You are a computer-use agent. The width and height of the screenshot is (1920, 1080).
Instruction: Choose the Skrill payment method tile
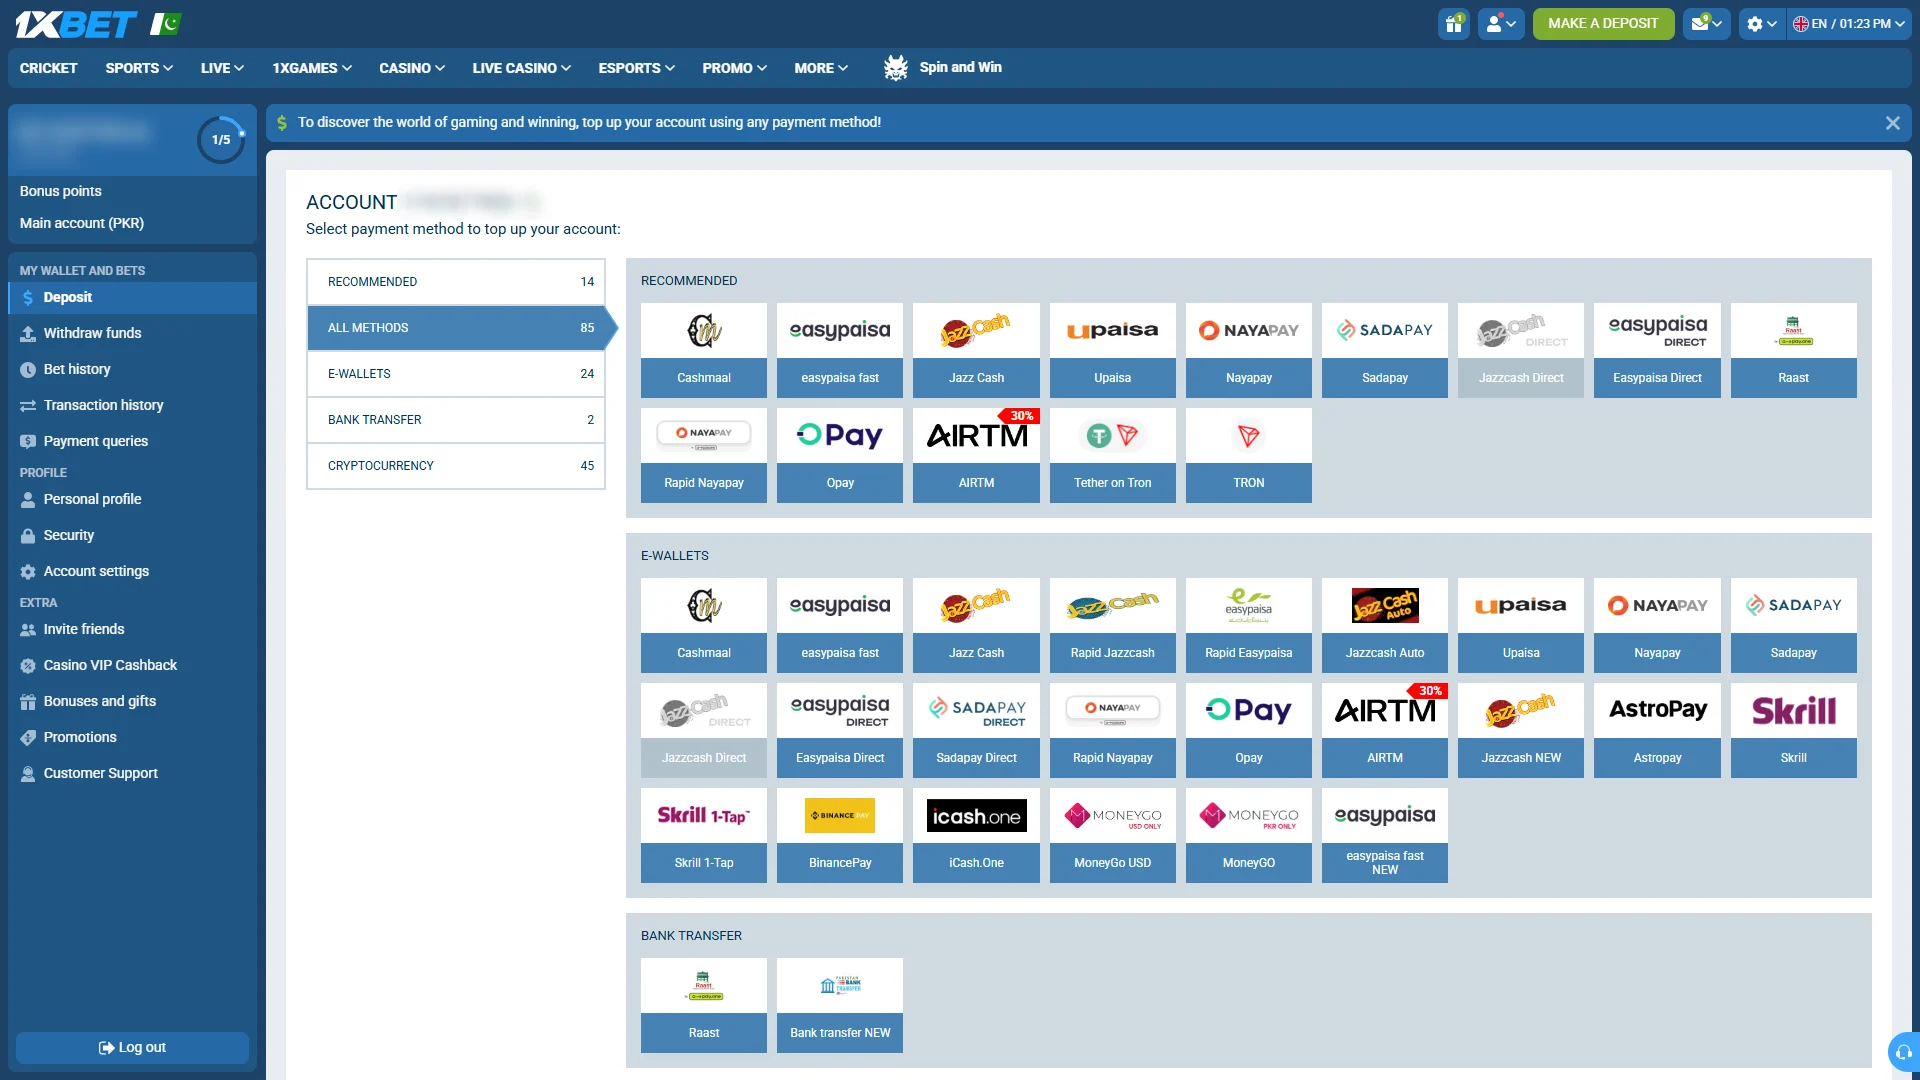coord(1793,730)
